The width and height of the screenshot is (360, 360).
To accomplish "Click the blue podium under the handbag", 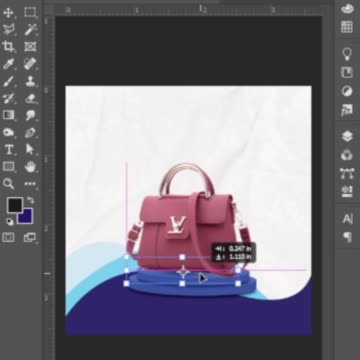I will tap(192, 283).
